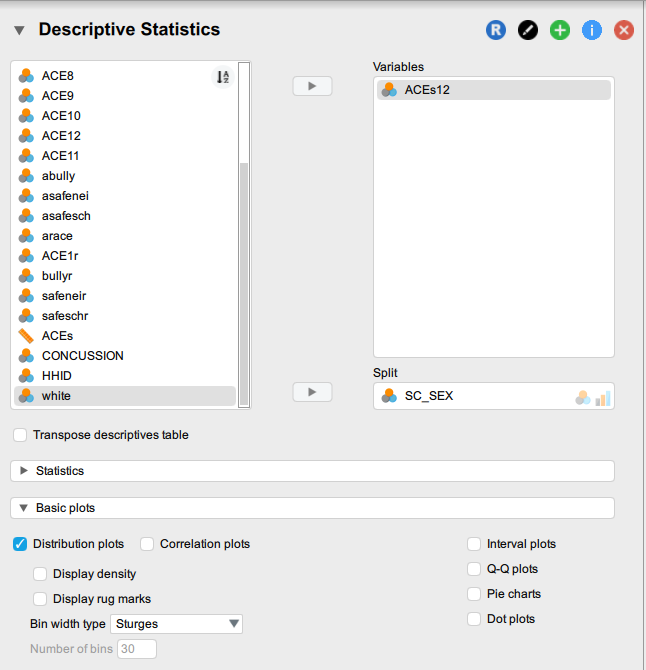Collapse the Descriptive Statistics panel triangle
The width and height of the screenshot is (646, 670).
[x=19, y=30]
